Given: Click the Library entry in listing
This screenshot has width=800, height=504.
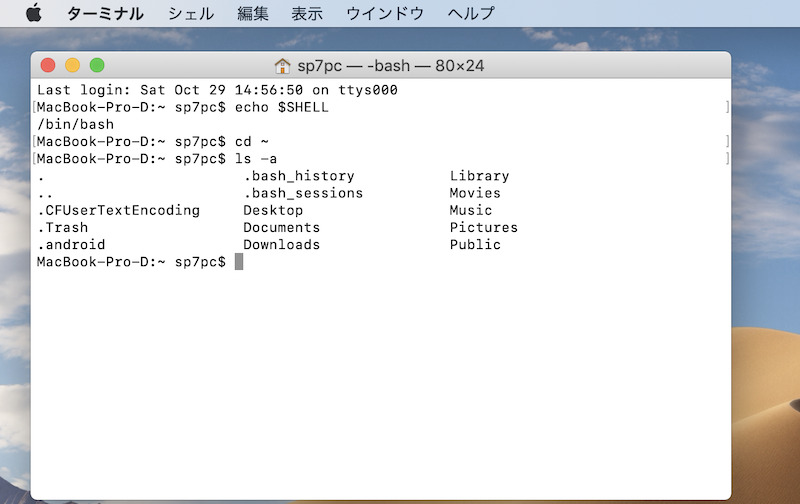Looking at the screenshot, I should [x=479, y=176].
